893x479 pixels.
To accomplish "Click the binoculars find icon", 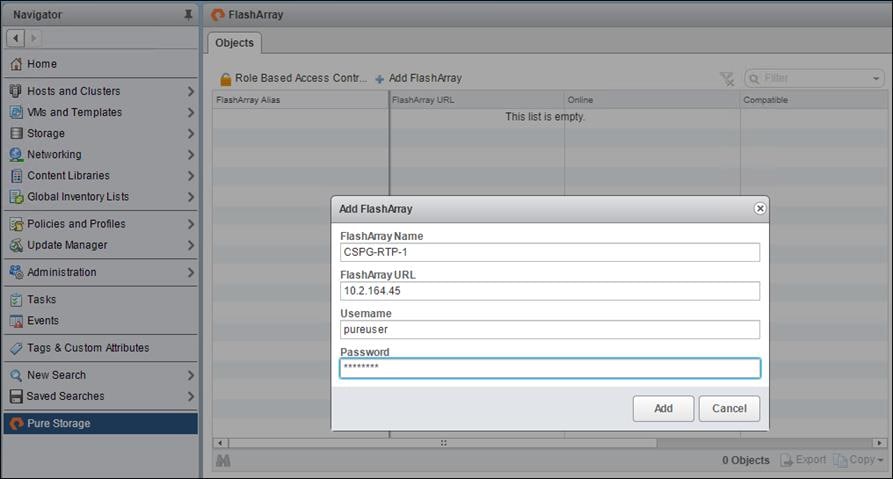I will click(x=223, y=460).
